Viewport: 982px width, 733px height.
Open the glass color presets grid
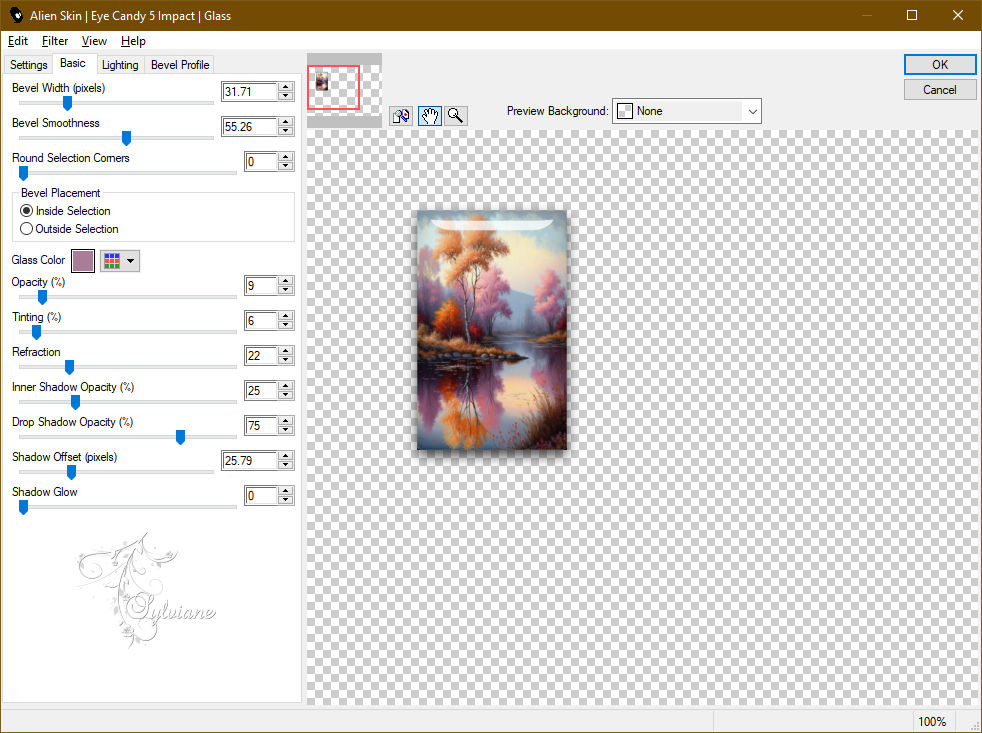(120, 261)
